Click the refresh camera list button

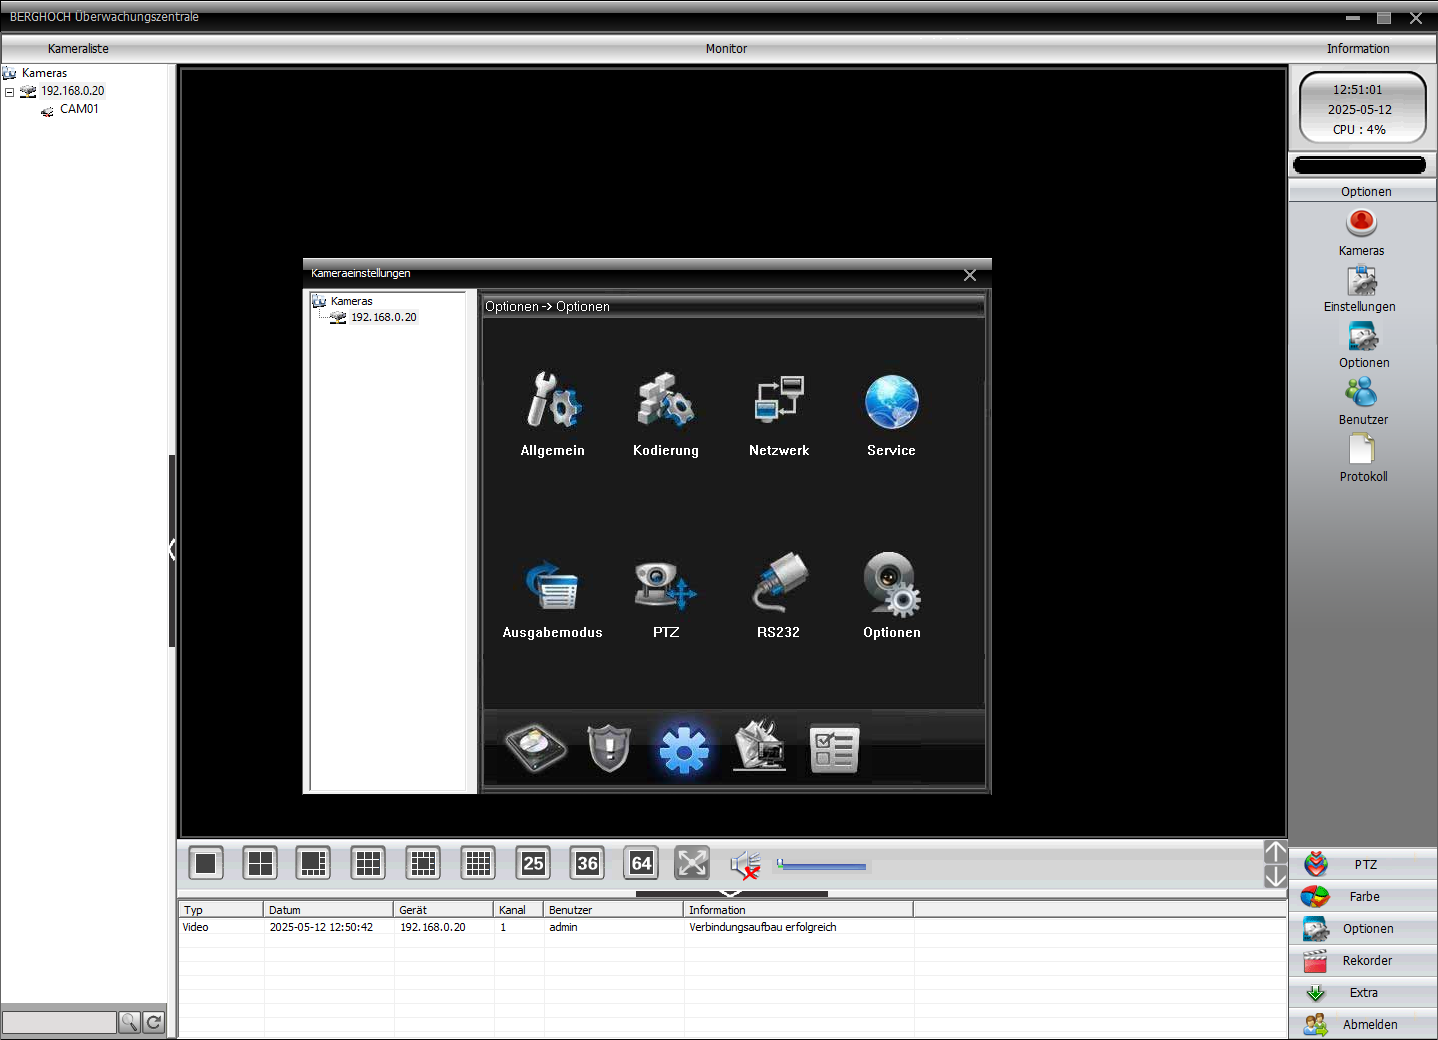[x=153, y=1022]
